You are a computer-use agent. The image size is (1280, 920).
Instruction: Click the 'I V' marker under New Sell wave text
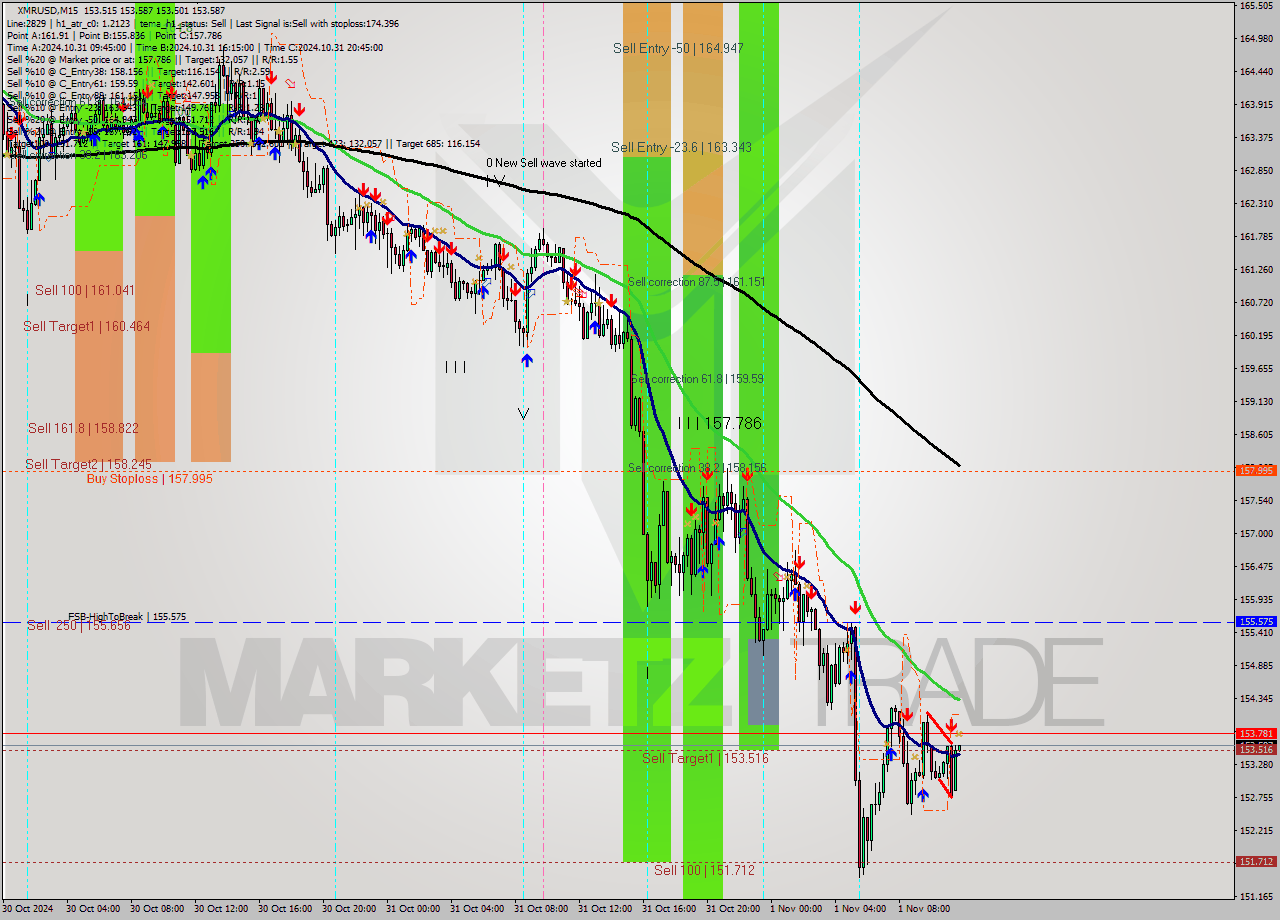point(495,181)
